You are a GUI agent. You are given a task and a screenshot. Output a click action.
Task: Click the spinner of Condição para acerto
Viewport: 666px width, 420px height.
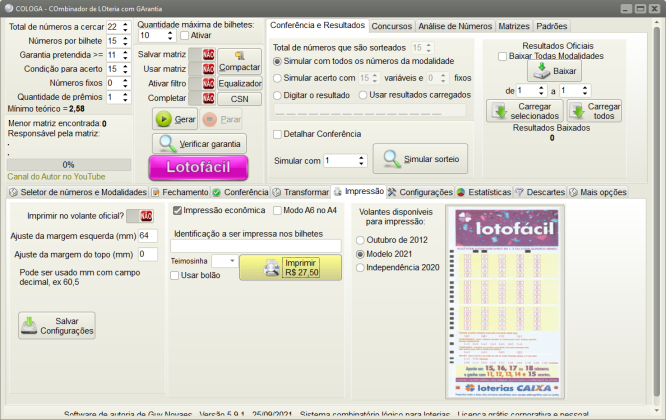coord(125,69)
